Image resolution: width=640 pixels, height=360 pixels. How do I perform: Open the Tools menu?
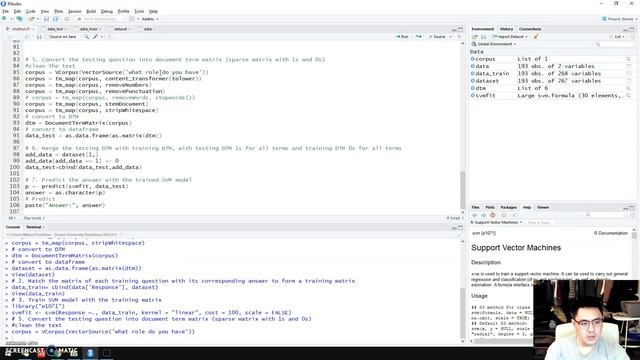(x=139, y=11)
